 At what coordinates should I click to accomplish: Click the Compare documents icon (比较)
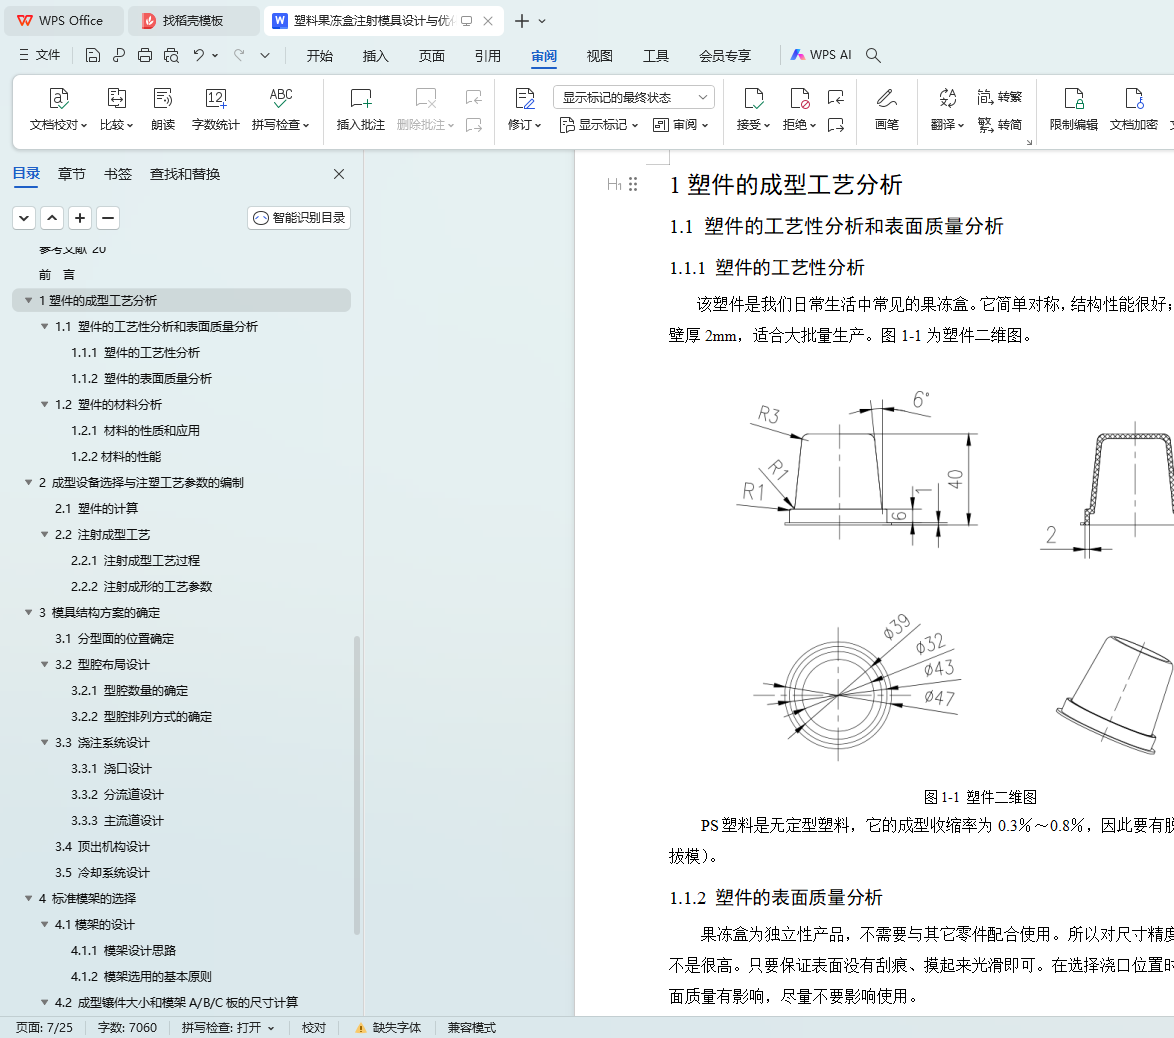(116, 109)
